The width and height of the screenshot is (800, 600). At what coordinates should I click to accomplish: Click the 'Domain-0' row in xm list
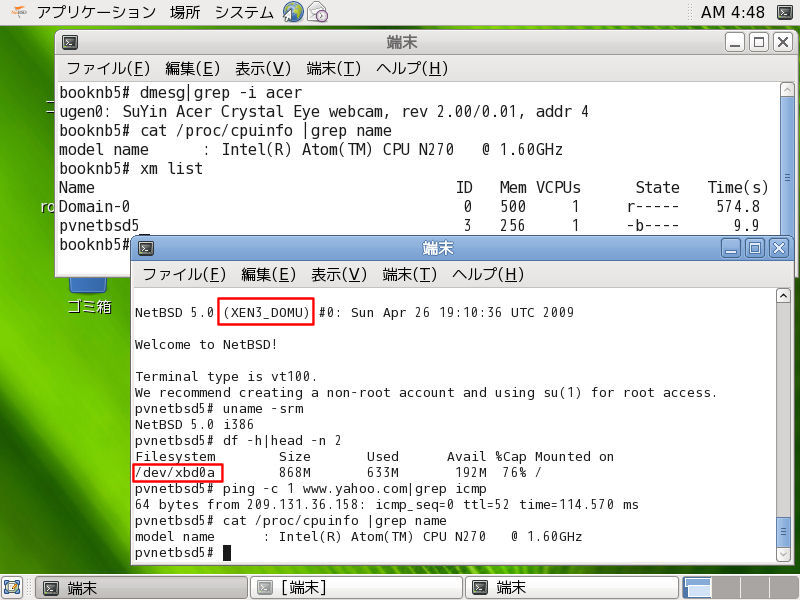(x=409, y=207)
